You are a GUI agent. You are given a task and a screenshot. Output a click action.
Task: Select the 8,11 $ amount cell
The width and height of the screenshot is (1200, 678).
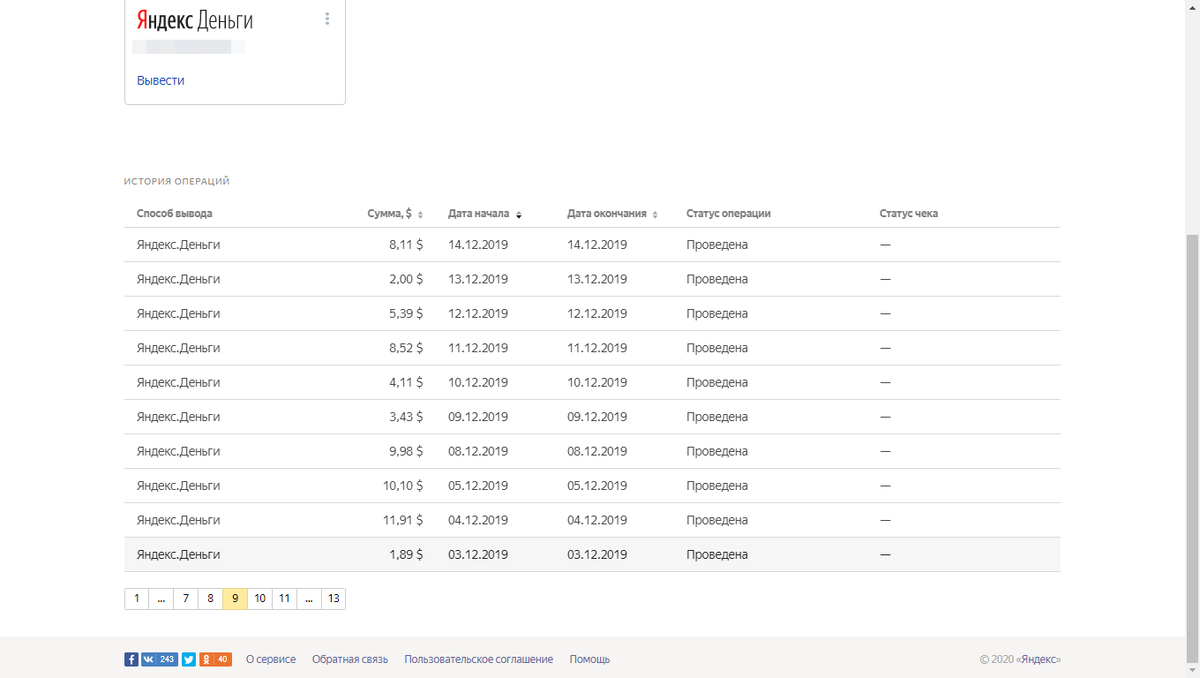click(405, 245)
